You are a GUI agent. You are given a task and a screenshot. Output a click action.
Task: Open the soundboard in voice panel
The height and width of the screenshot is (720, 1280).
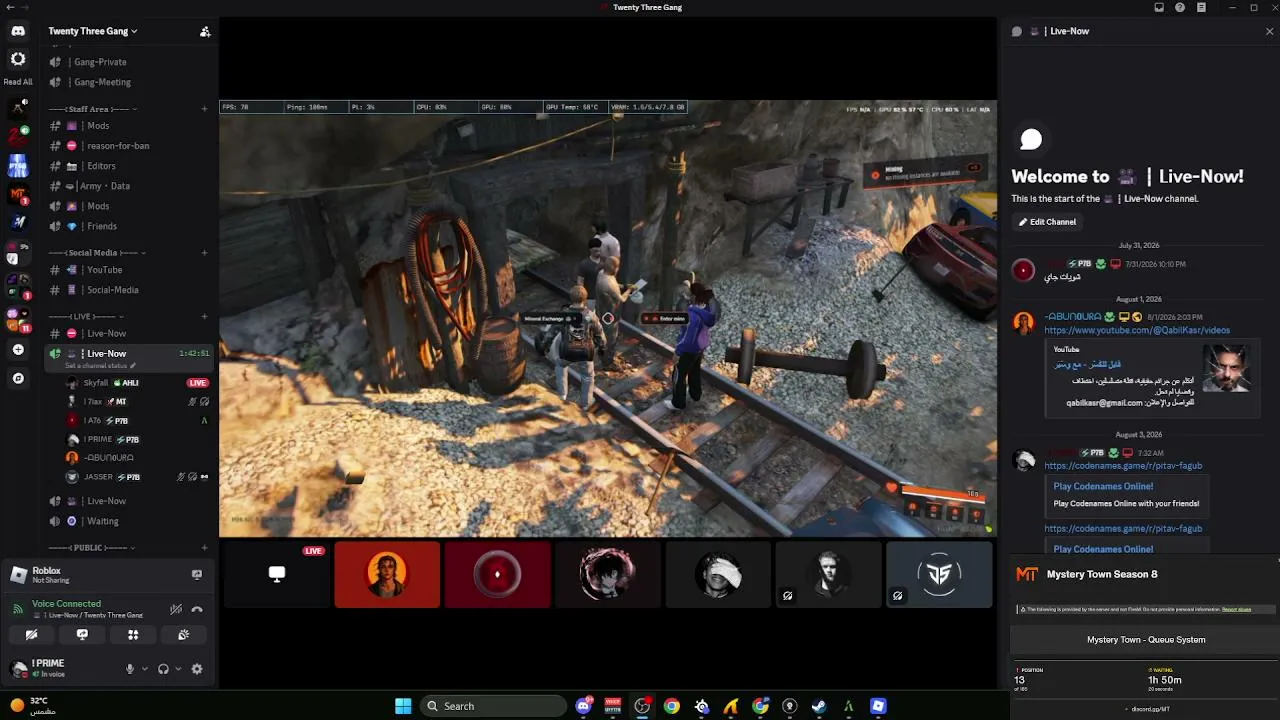[183, 635]
